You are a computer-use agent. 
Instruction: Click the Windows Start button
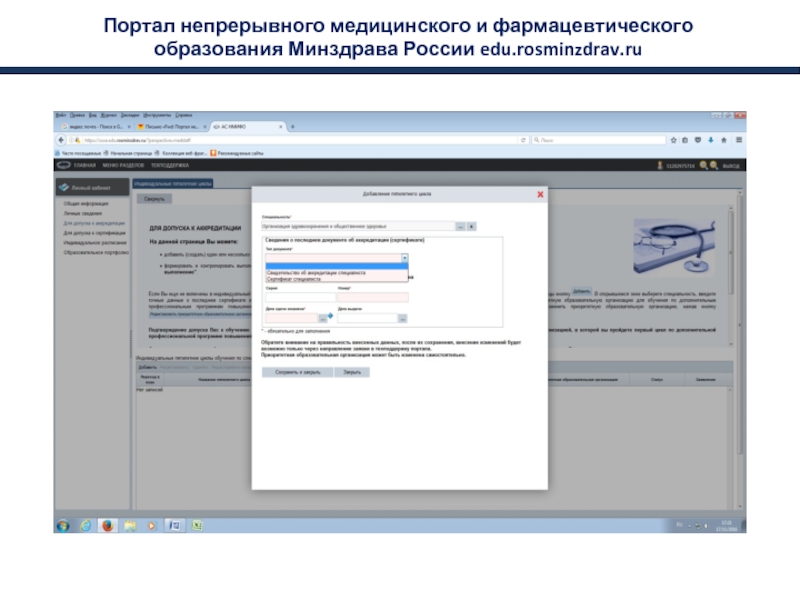[62, 526]
